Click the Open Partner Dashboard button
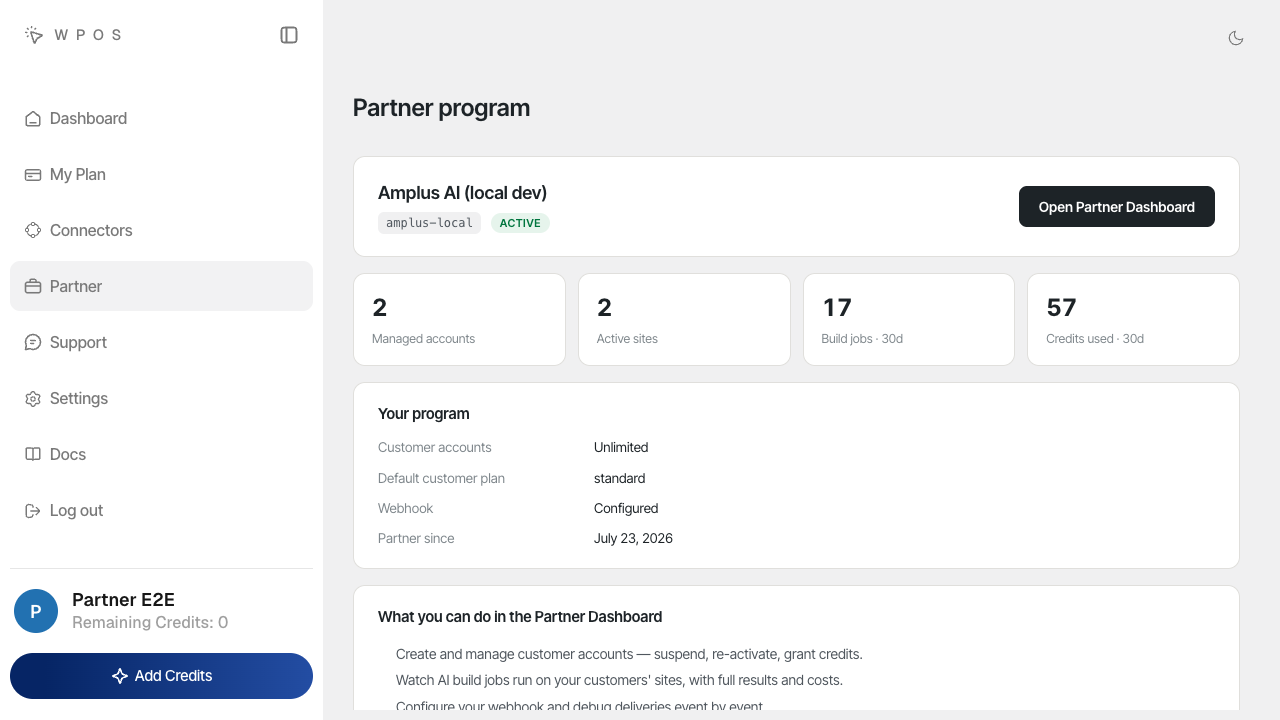Screen dimensions: 1280x720 tap(1116, 207)
